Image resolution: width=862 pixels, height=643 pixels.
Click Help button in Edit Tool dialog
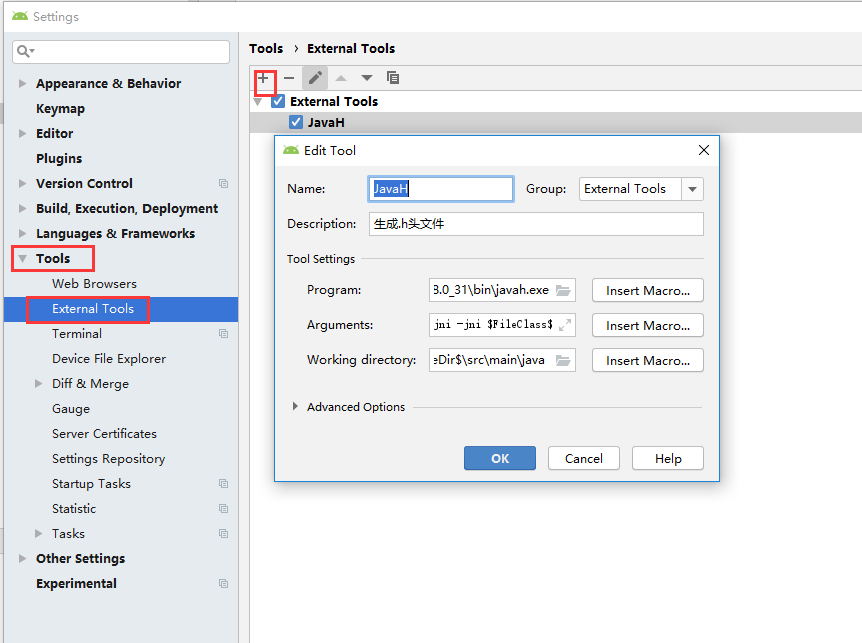[668, 458]
